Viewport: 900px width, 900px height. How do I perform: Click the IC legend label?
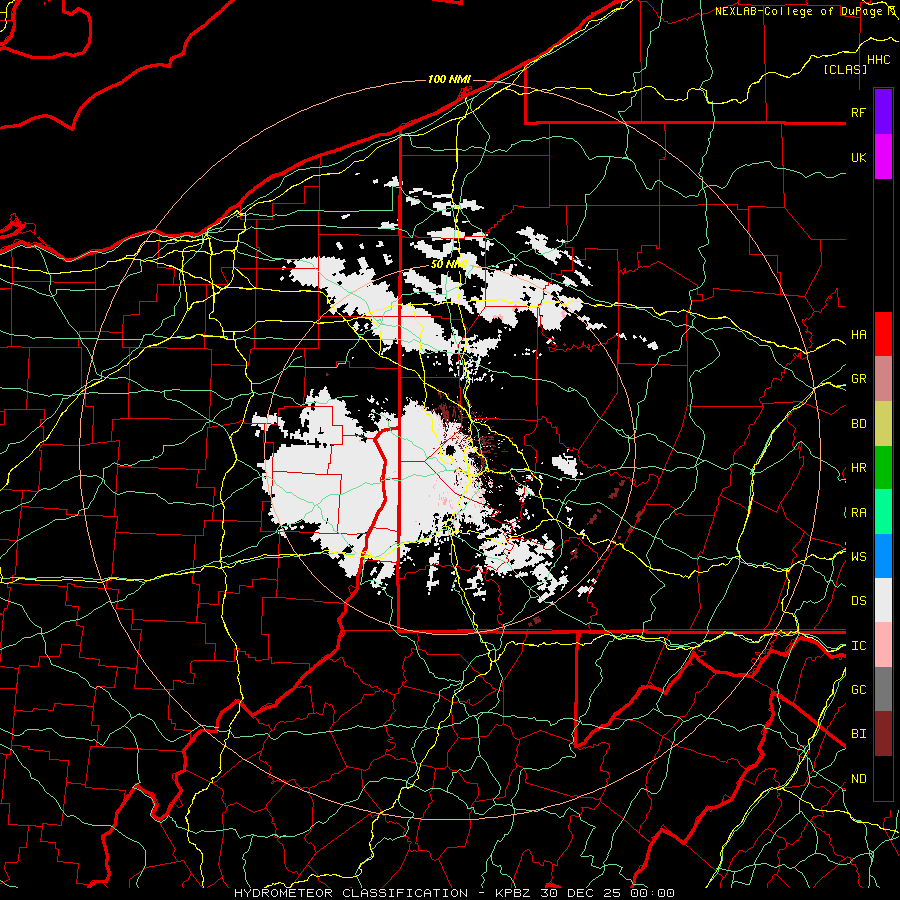(858, 646)
